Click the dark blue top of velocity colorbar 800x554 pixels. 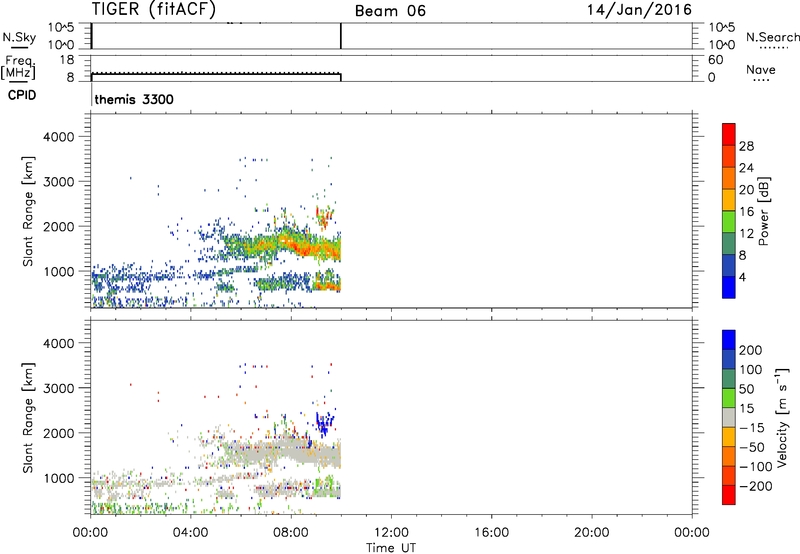pos(729,340)
